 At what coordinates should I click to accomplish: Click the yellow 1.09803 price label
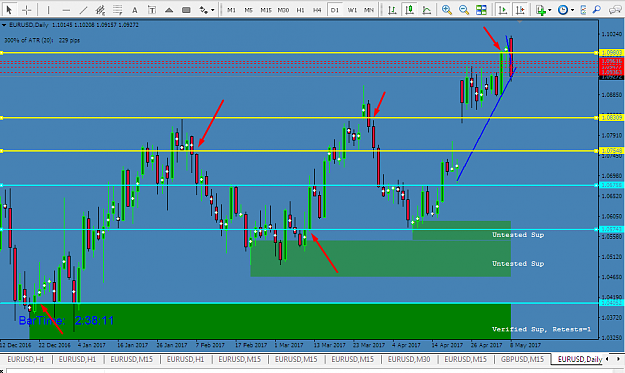coord(611,53)
